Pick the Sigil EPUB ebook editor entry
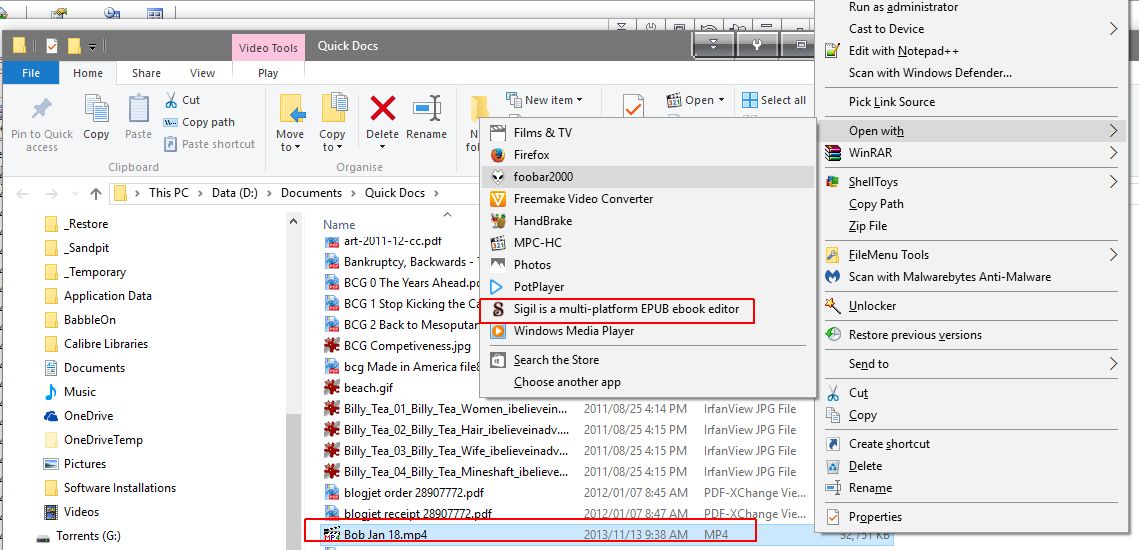Screen dimensions: 1139x550 click(x=647, y=309)
